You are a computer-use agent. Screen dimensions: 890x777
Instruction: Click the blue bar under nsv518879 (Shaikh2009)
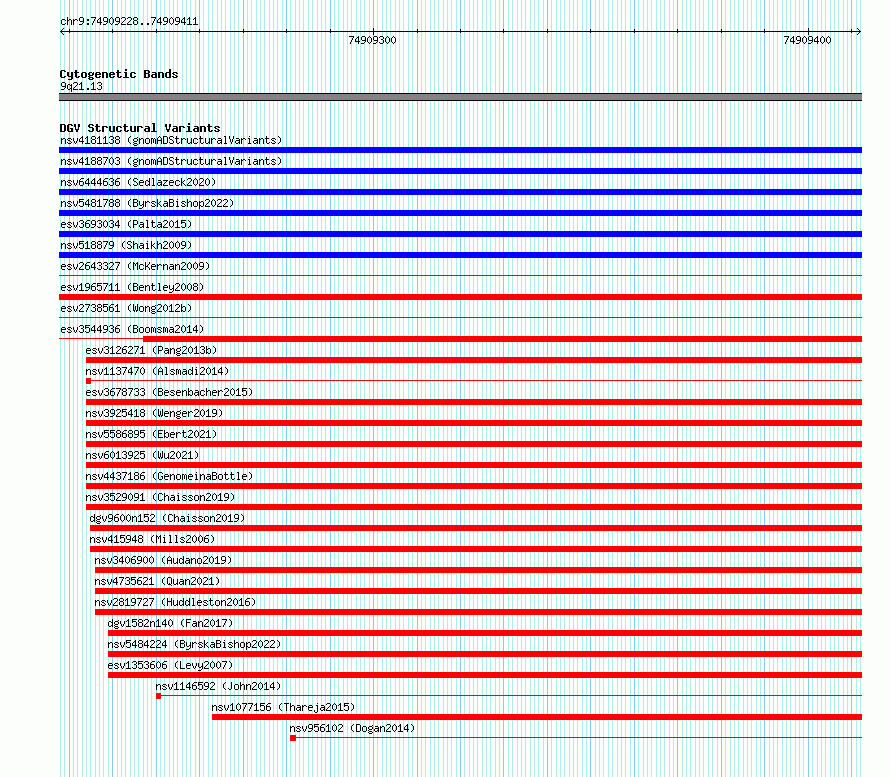[460, 255]
